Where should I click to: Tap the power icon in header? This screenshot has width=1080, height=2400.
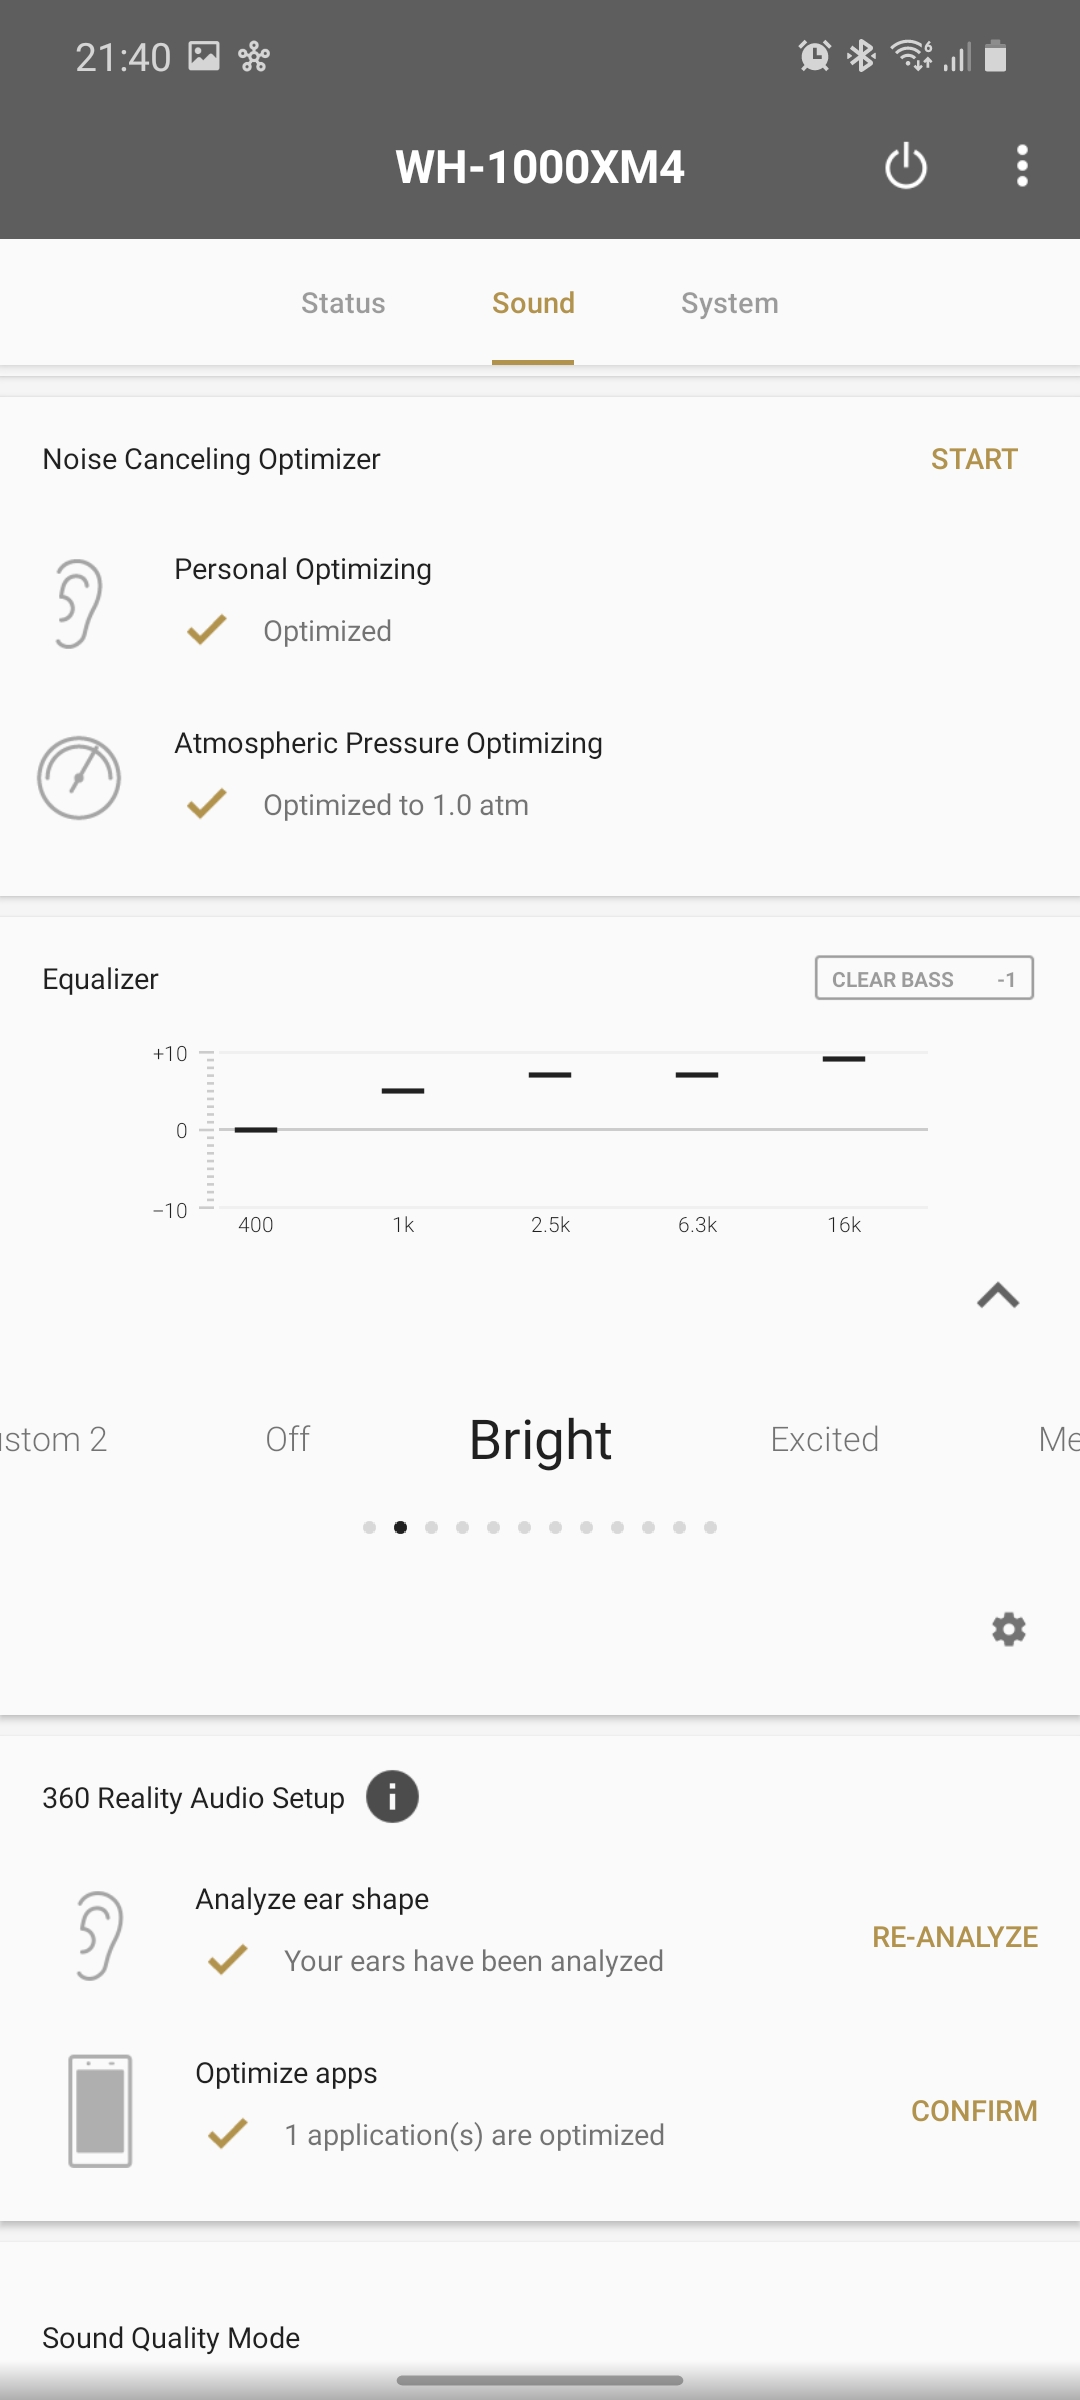pyautogui.click(x=906, y=166)
